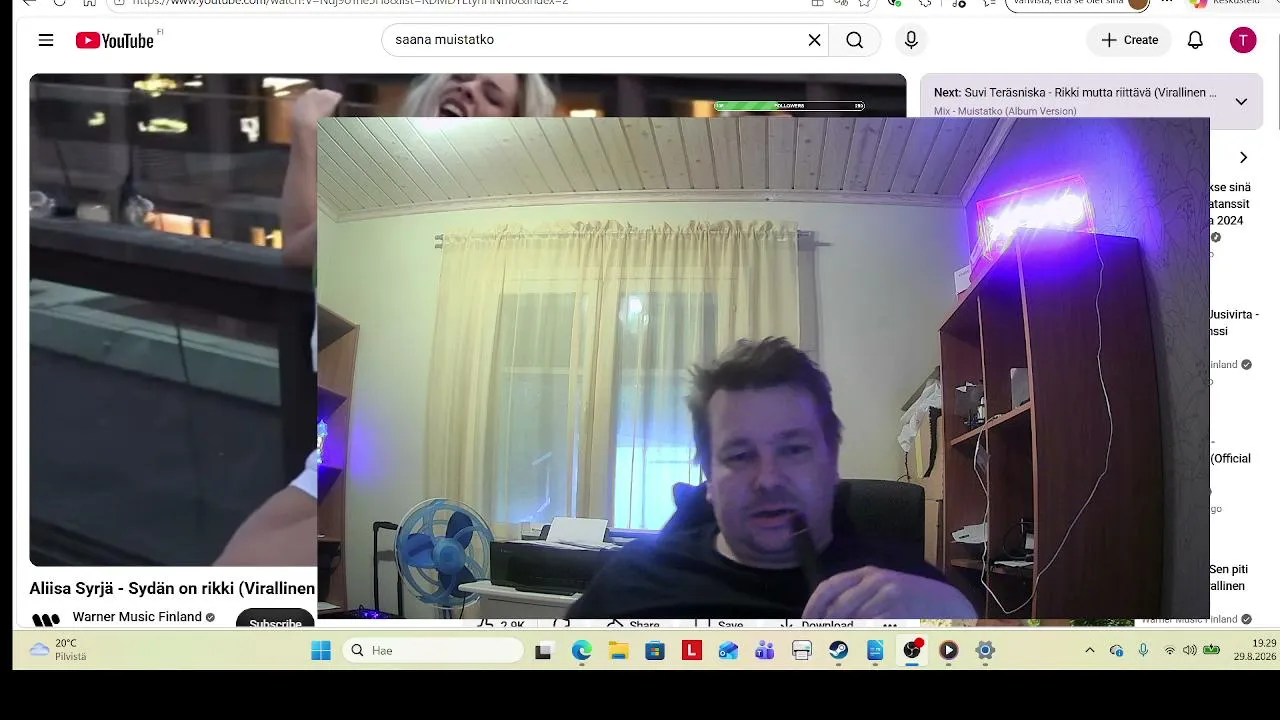Open Wi-Fi network settings in tray
This screenshot has width=1280, height=720.
(1170, 651)
